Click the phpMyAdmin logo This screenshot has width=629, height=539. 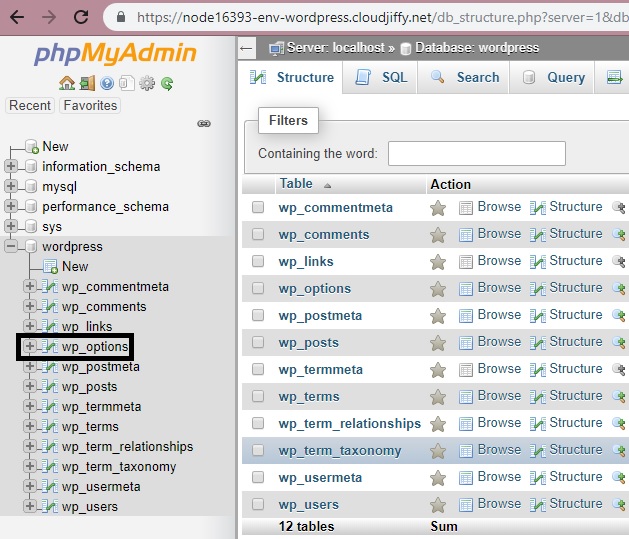tap(116, 53)
